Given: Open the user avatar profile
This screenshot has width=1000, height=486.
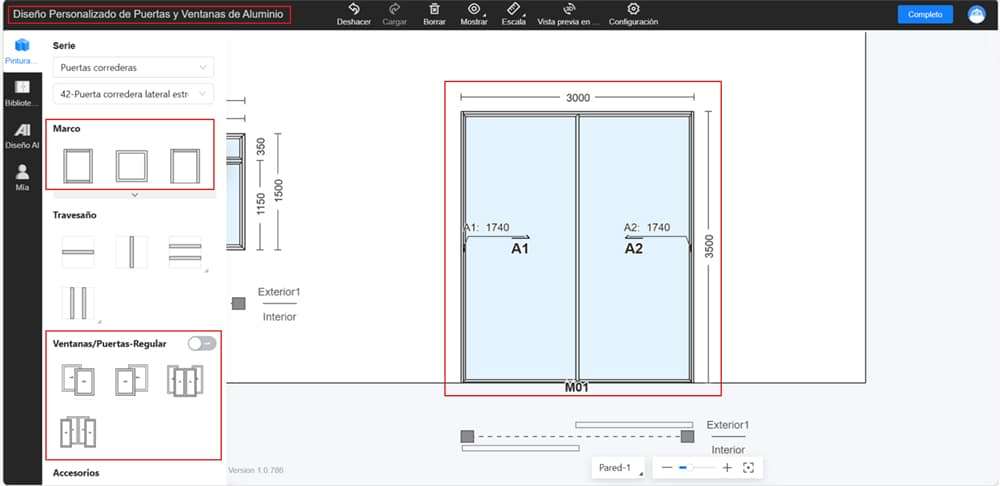Looking at the screenshot, I should click(x=976, y=14).
